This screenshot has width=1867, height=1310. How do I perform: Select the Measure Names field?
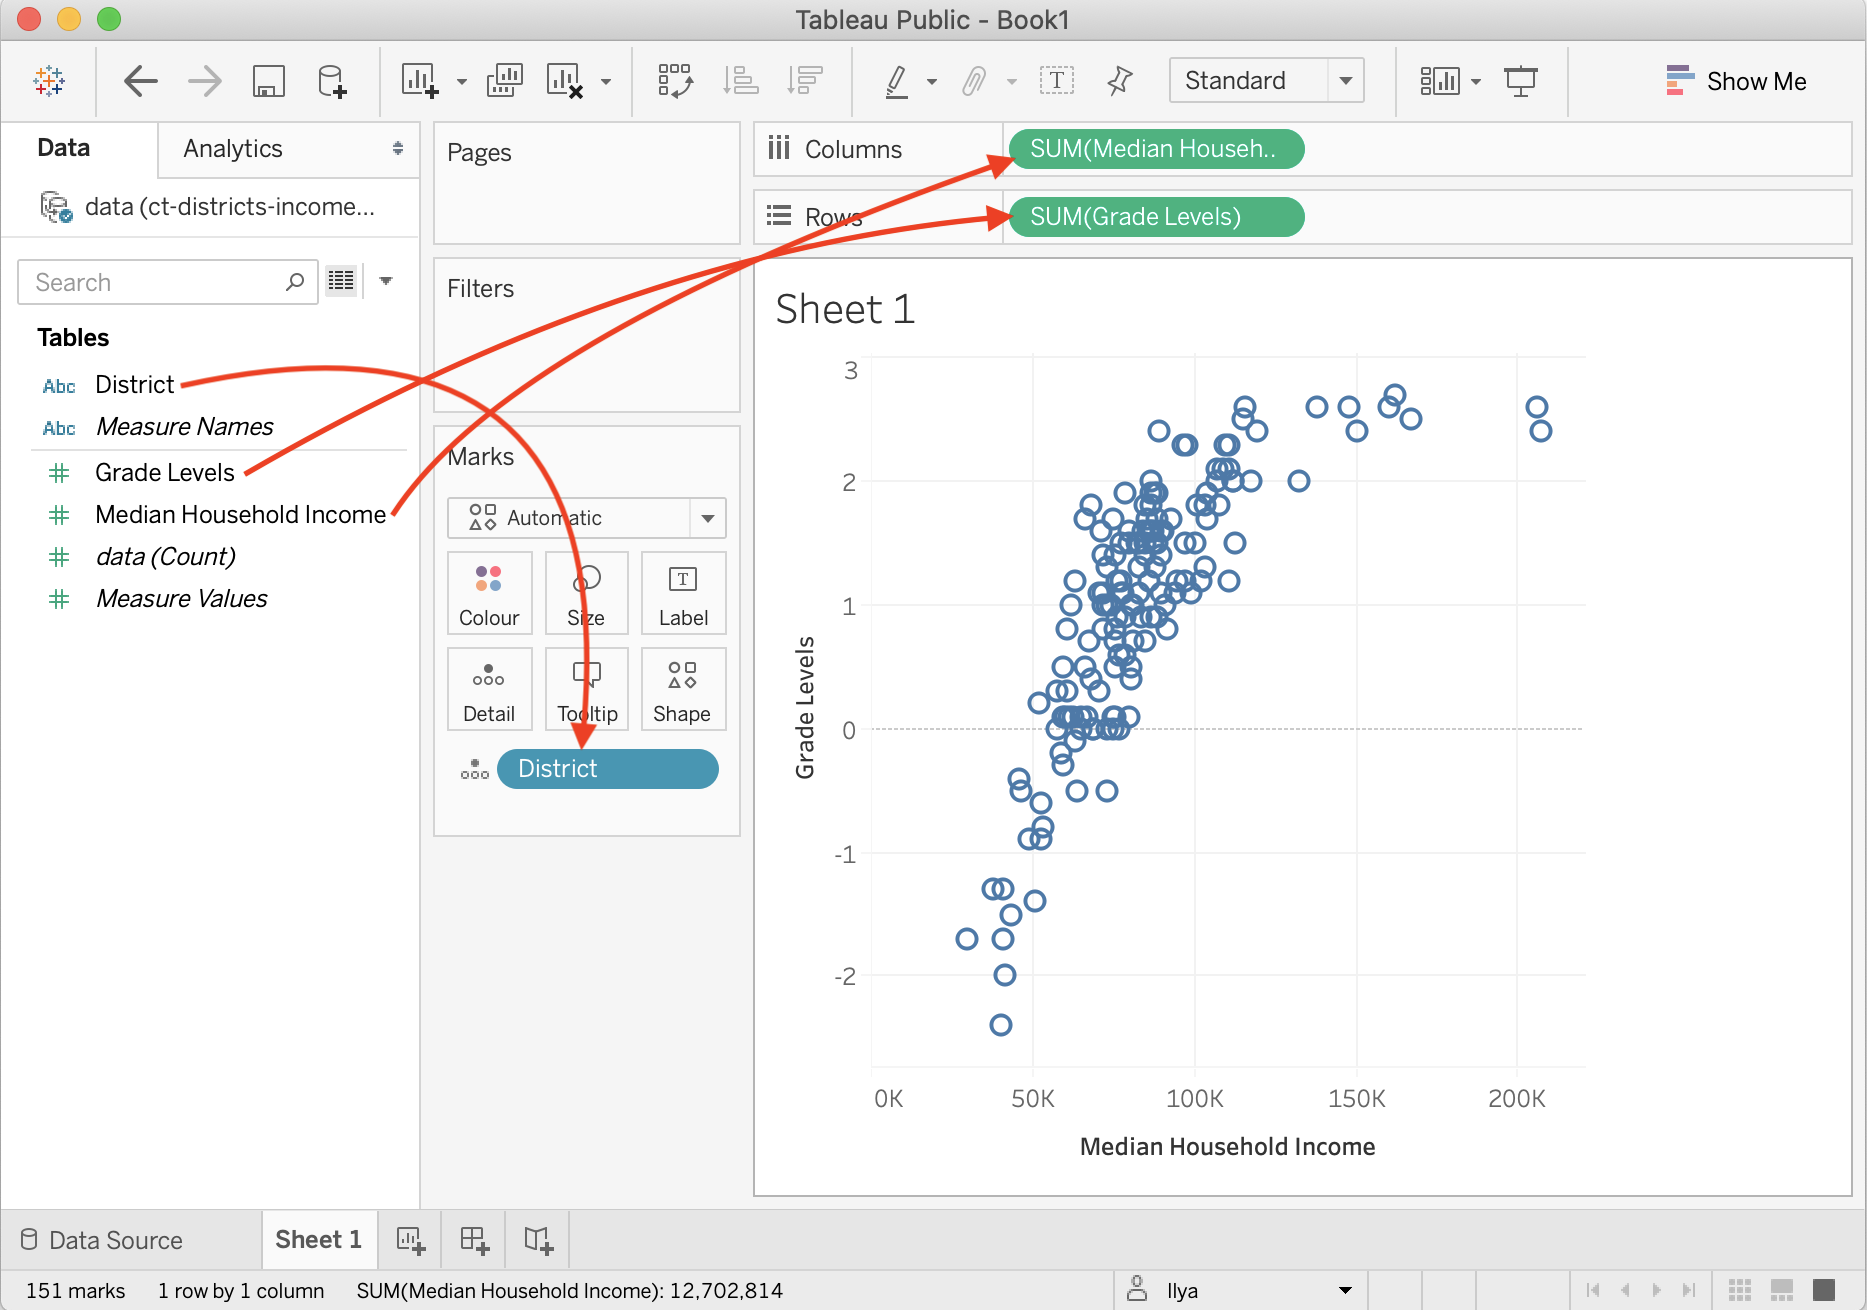pos(184,427)
